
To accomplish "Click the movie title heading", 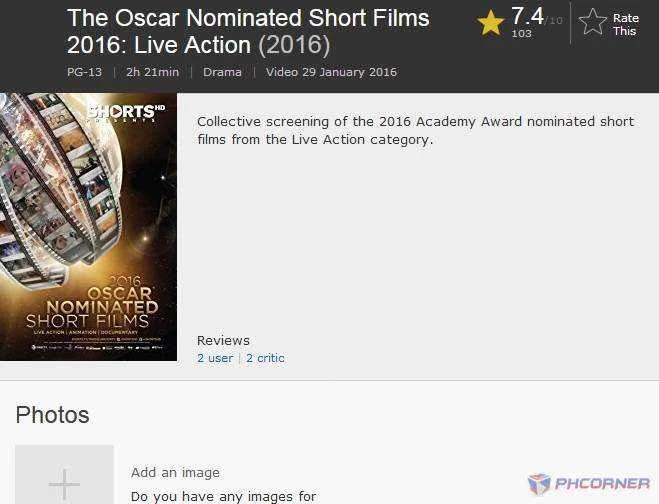I will click(248, 31).
